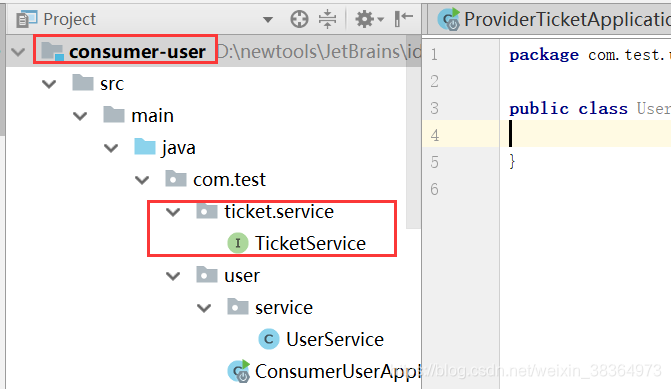Viewport: 671px width, 389px height.
Task: Select the main folder label
Action: pos(152,116)
